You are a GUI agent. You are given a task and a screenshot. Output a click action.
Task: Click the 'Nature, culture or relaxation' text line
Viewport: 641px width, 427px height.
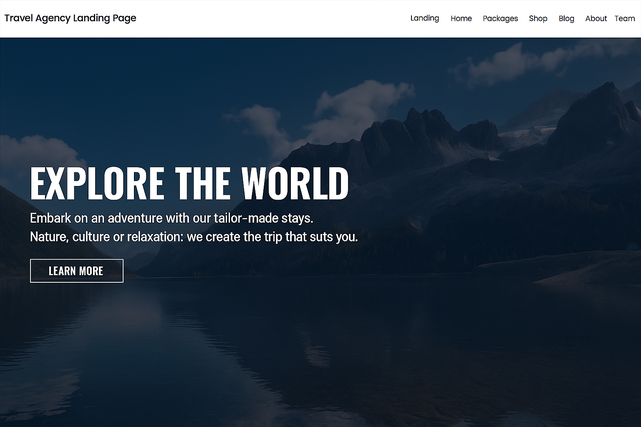pos(194,237)
